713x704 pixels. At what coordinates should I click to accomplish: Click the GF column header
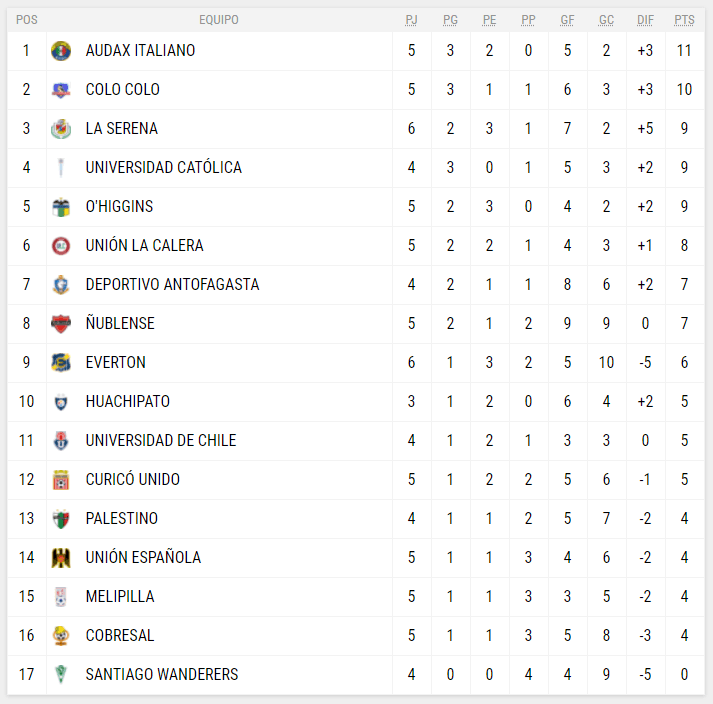click(567, 20)
